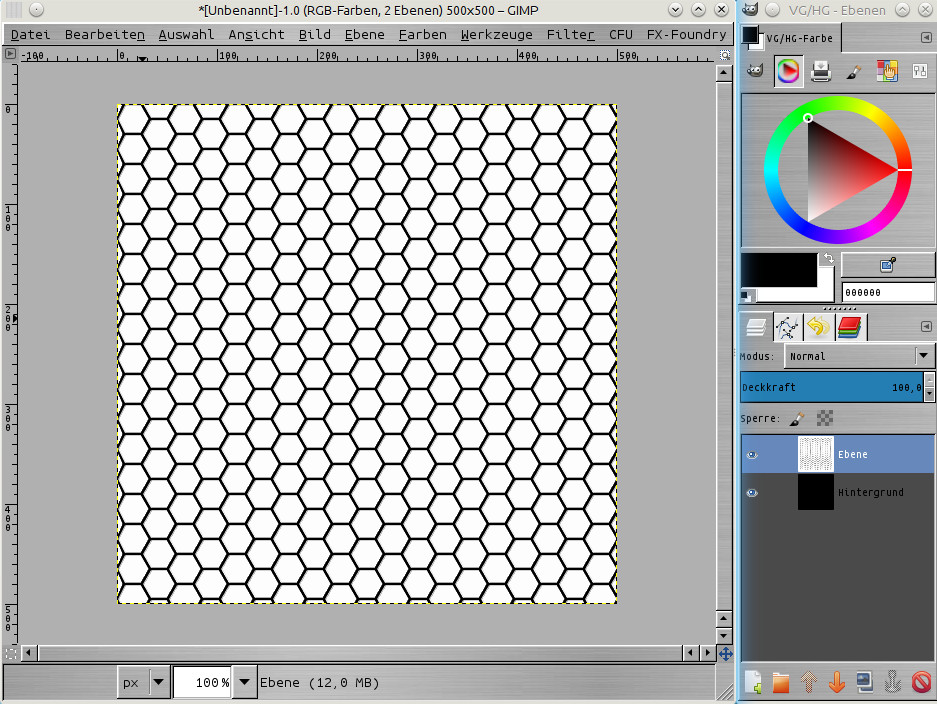The height and width of the screenshot is (704, 937).
Task: Select the Ebene layer thumbnail
Action: [816, 454]
